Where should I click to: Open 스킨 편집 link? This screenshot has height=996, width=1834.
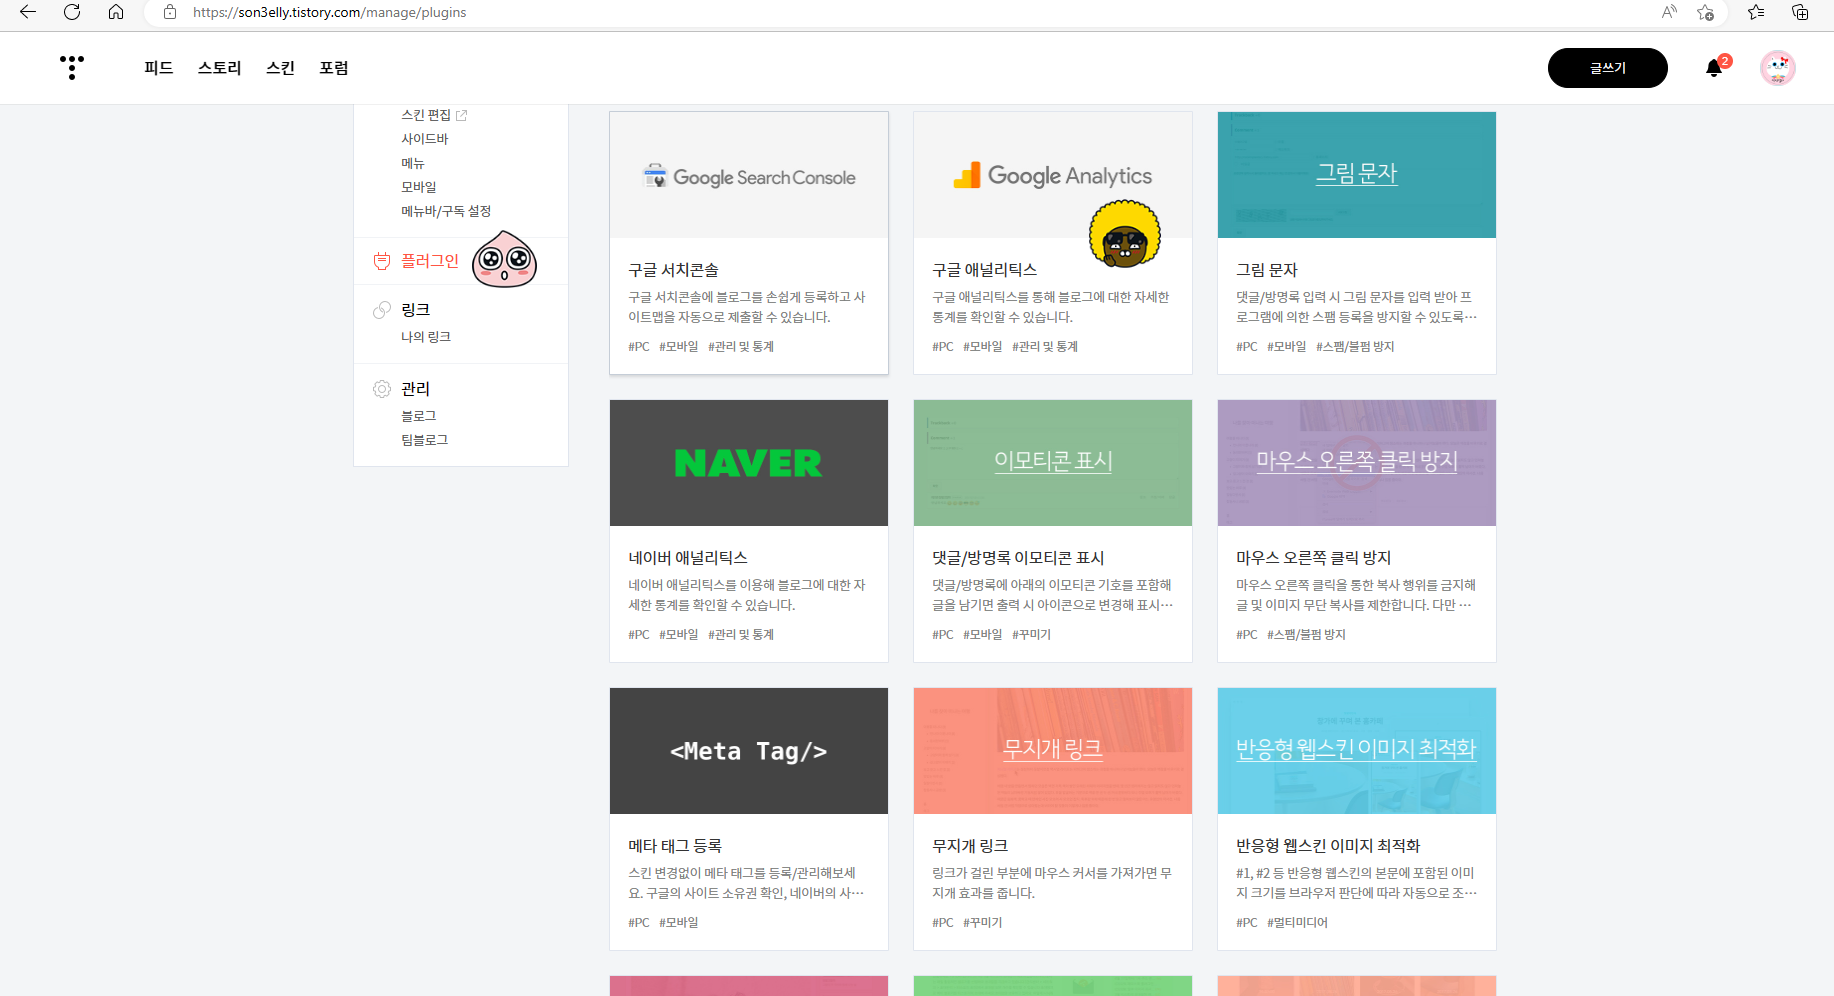[426, 115]
